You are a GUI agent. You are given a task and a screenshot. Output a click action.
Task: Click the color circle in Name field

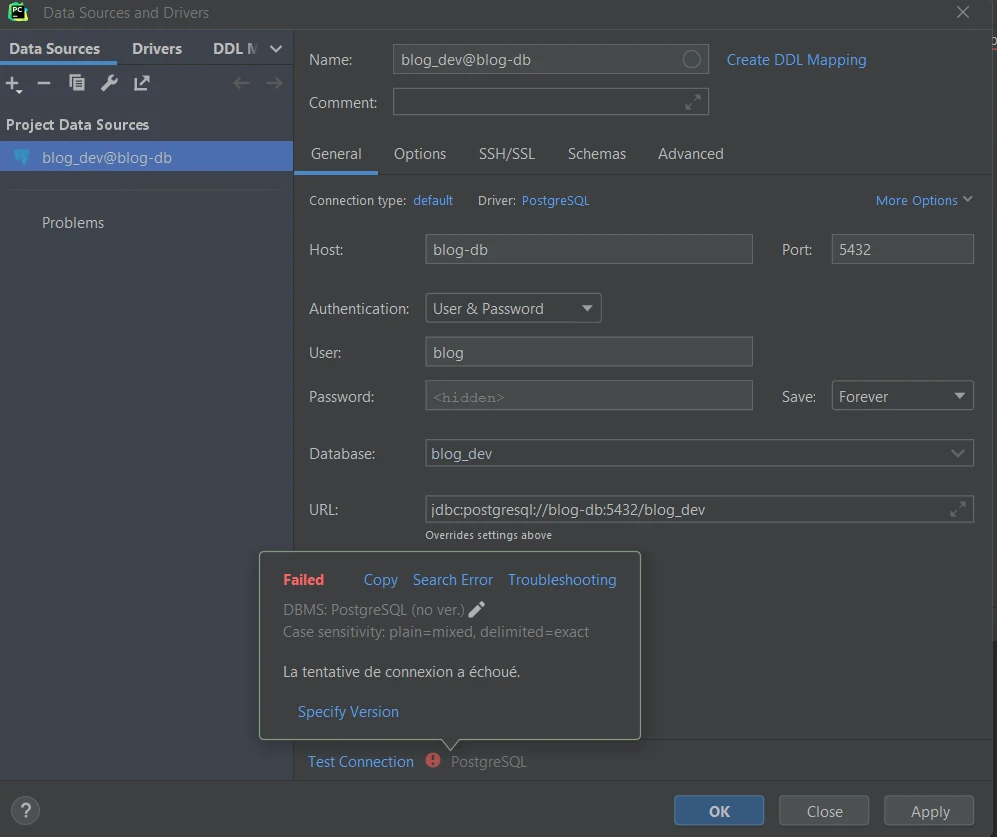(691, 59)
